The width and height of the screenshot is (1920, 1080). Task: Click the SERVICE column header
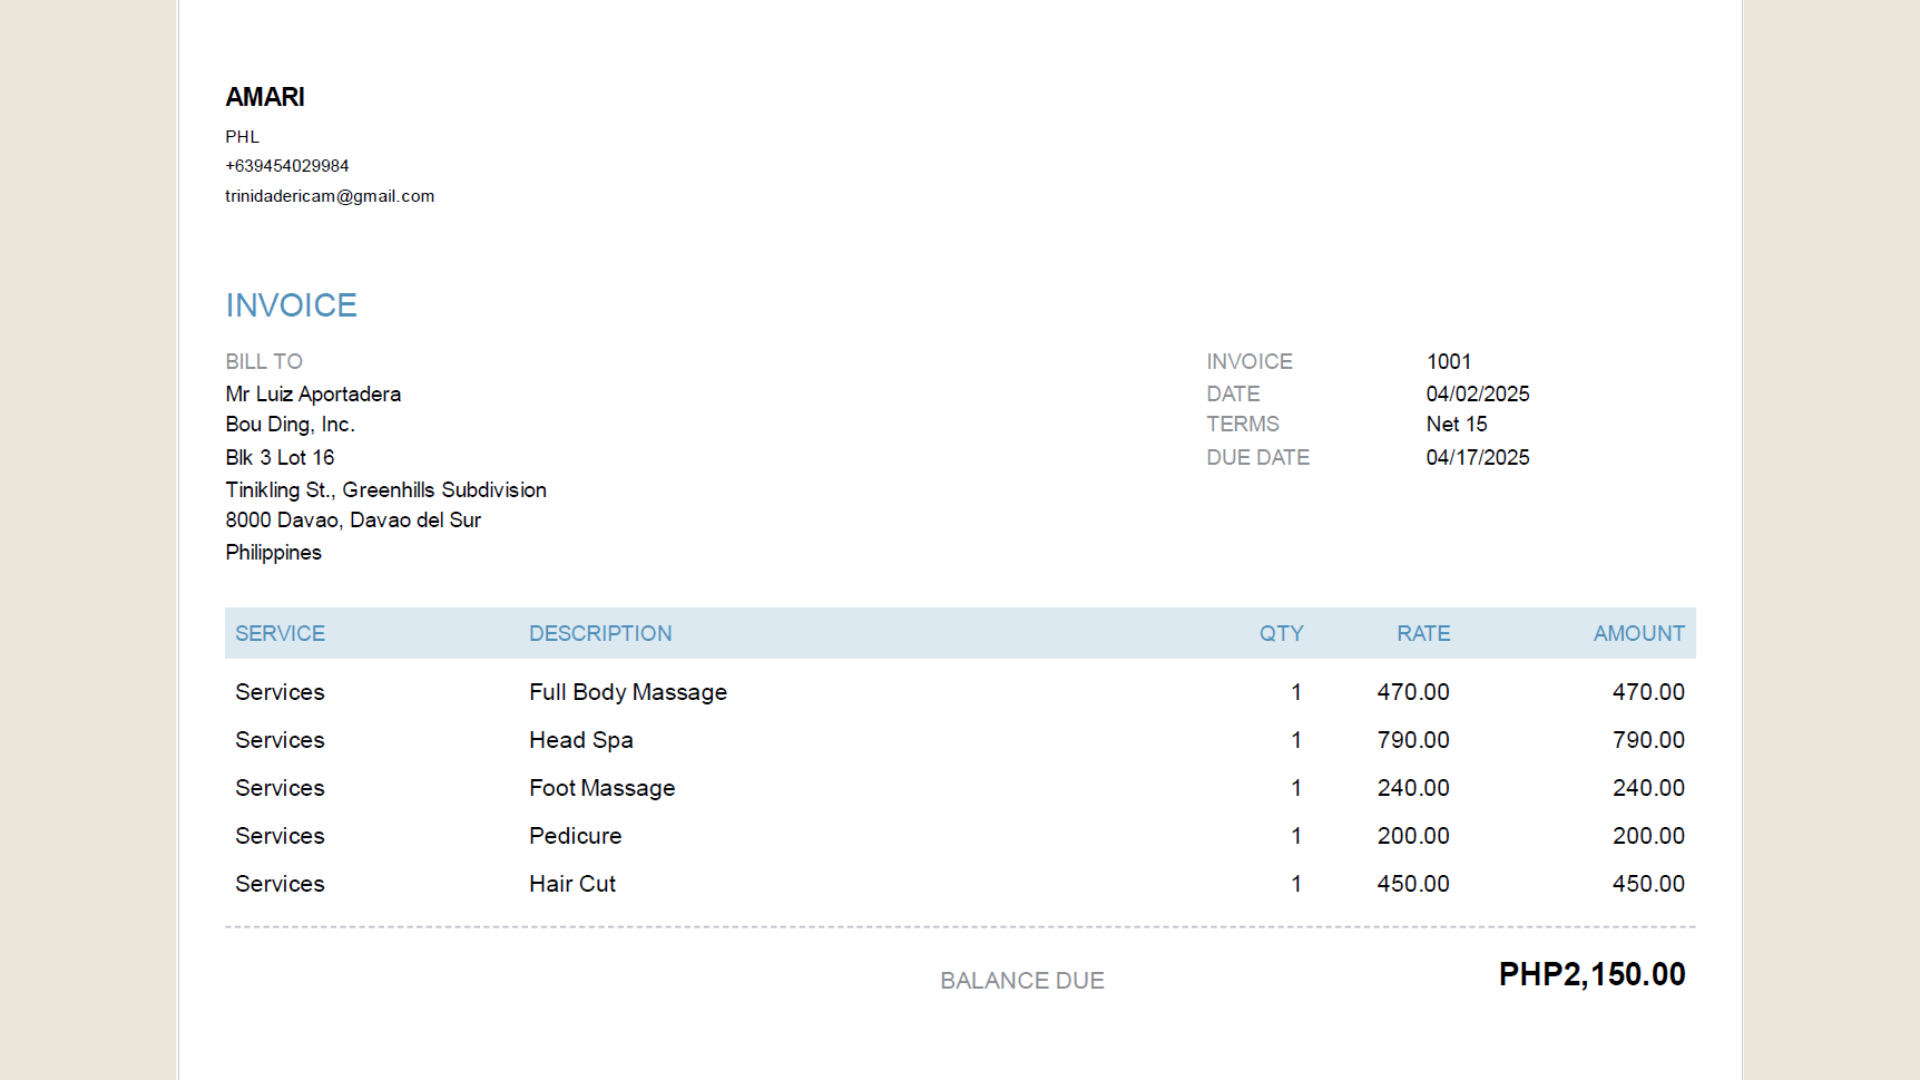[x=280, y=633]
